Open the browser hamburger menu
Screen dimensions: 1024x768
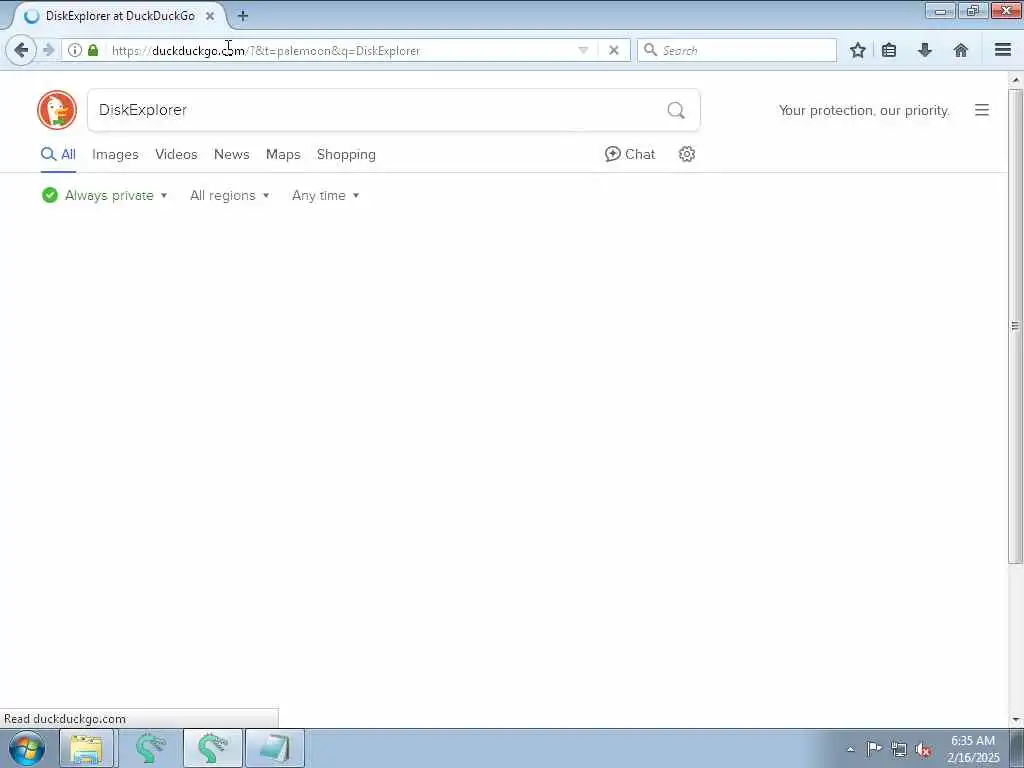1003,50
